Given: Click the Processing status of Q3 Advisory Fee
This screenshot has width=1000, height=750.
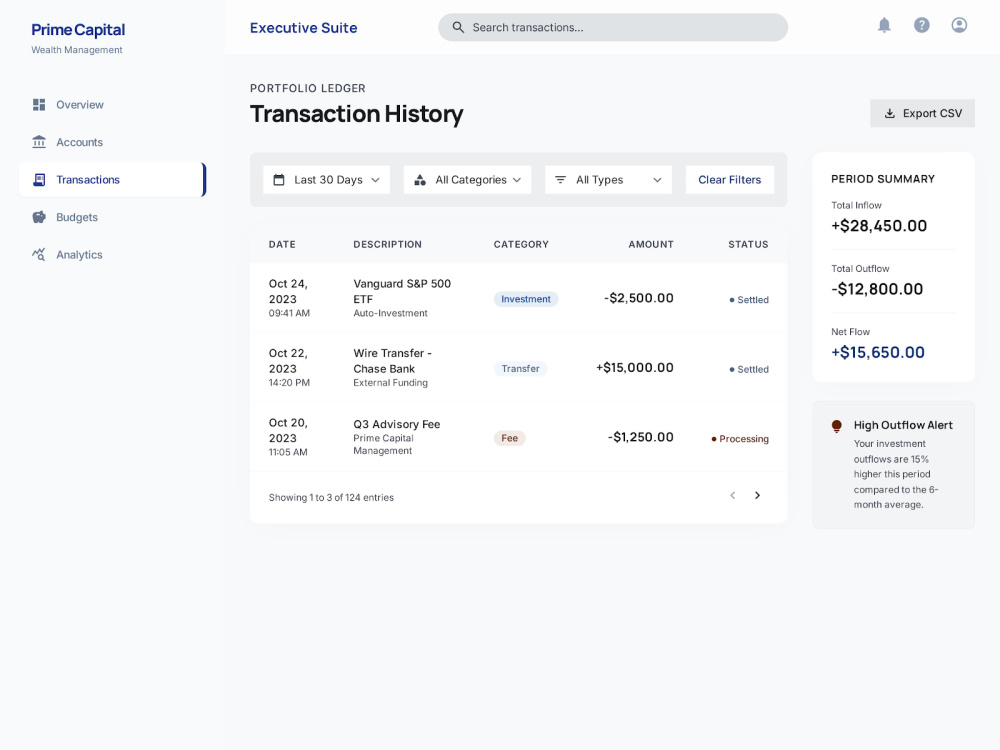Looking at the screenshot, I should click(x=740, y=439).
